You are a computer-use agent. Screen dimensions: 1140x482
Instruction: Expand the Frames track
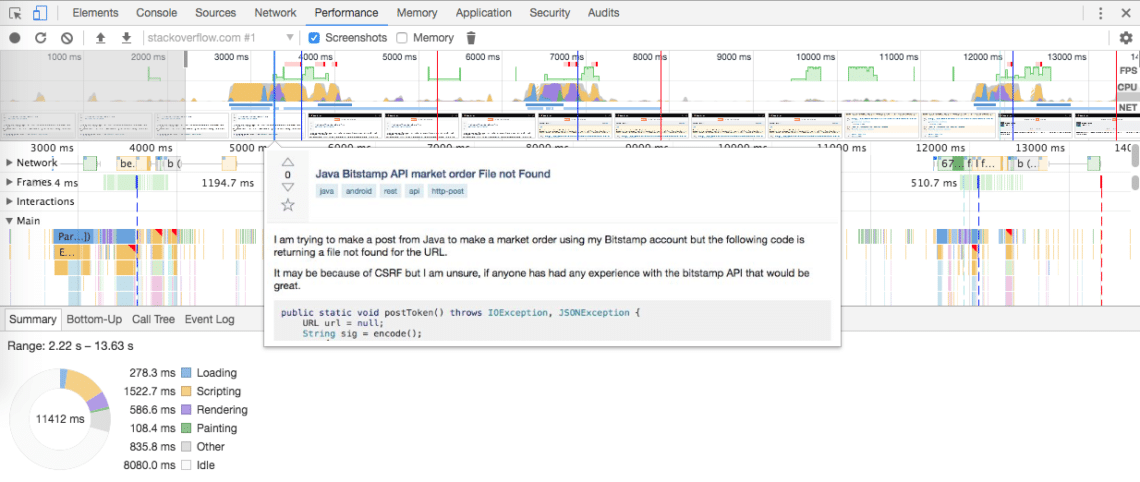pyautogui.click(x=9, y=182)
